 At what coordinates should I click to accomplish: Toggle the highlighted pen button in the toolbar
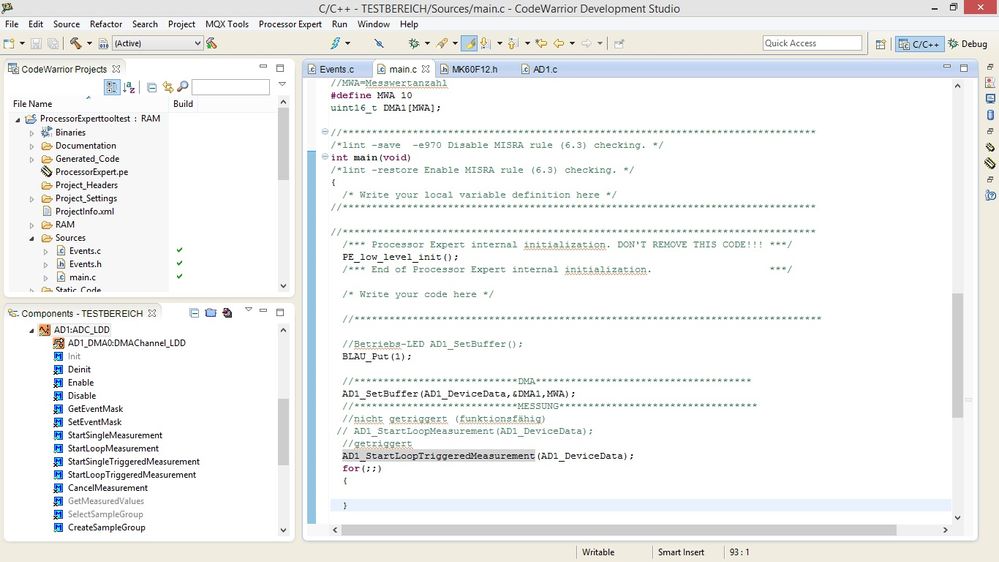coord(469,43)
